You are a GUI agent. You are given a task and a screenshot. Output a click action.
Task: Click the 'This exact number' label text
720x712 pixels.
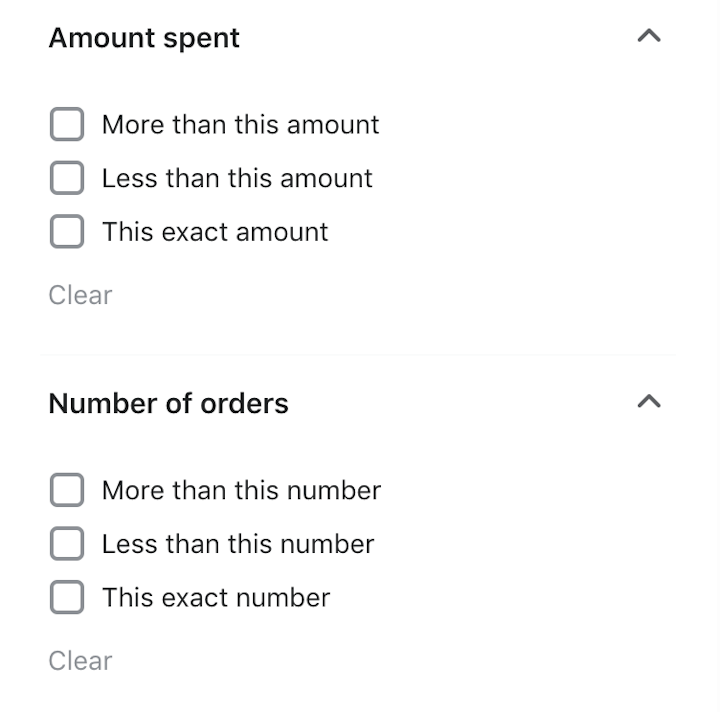click(x=216, y=598)
